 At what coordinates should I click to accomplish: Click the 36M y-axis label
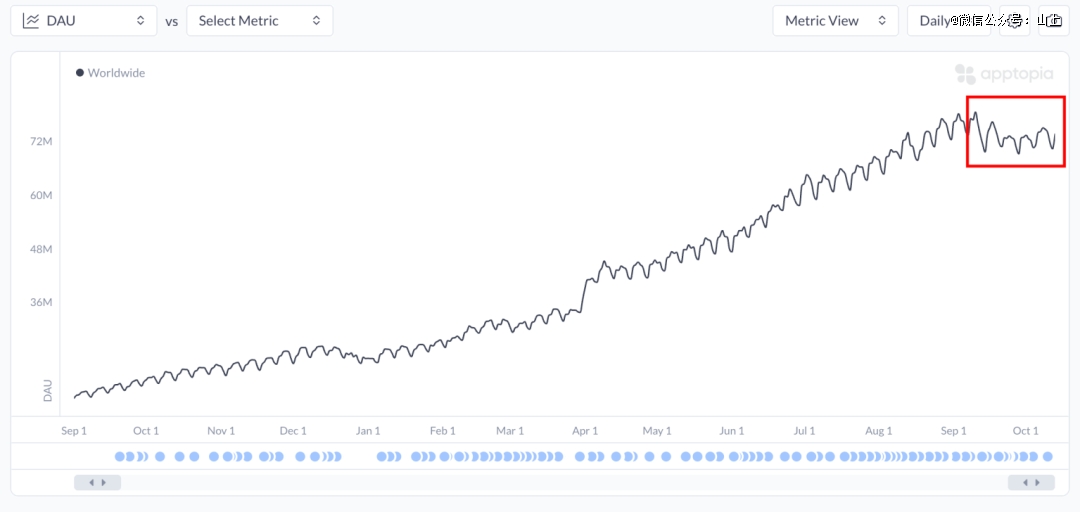pos(41,302)
